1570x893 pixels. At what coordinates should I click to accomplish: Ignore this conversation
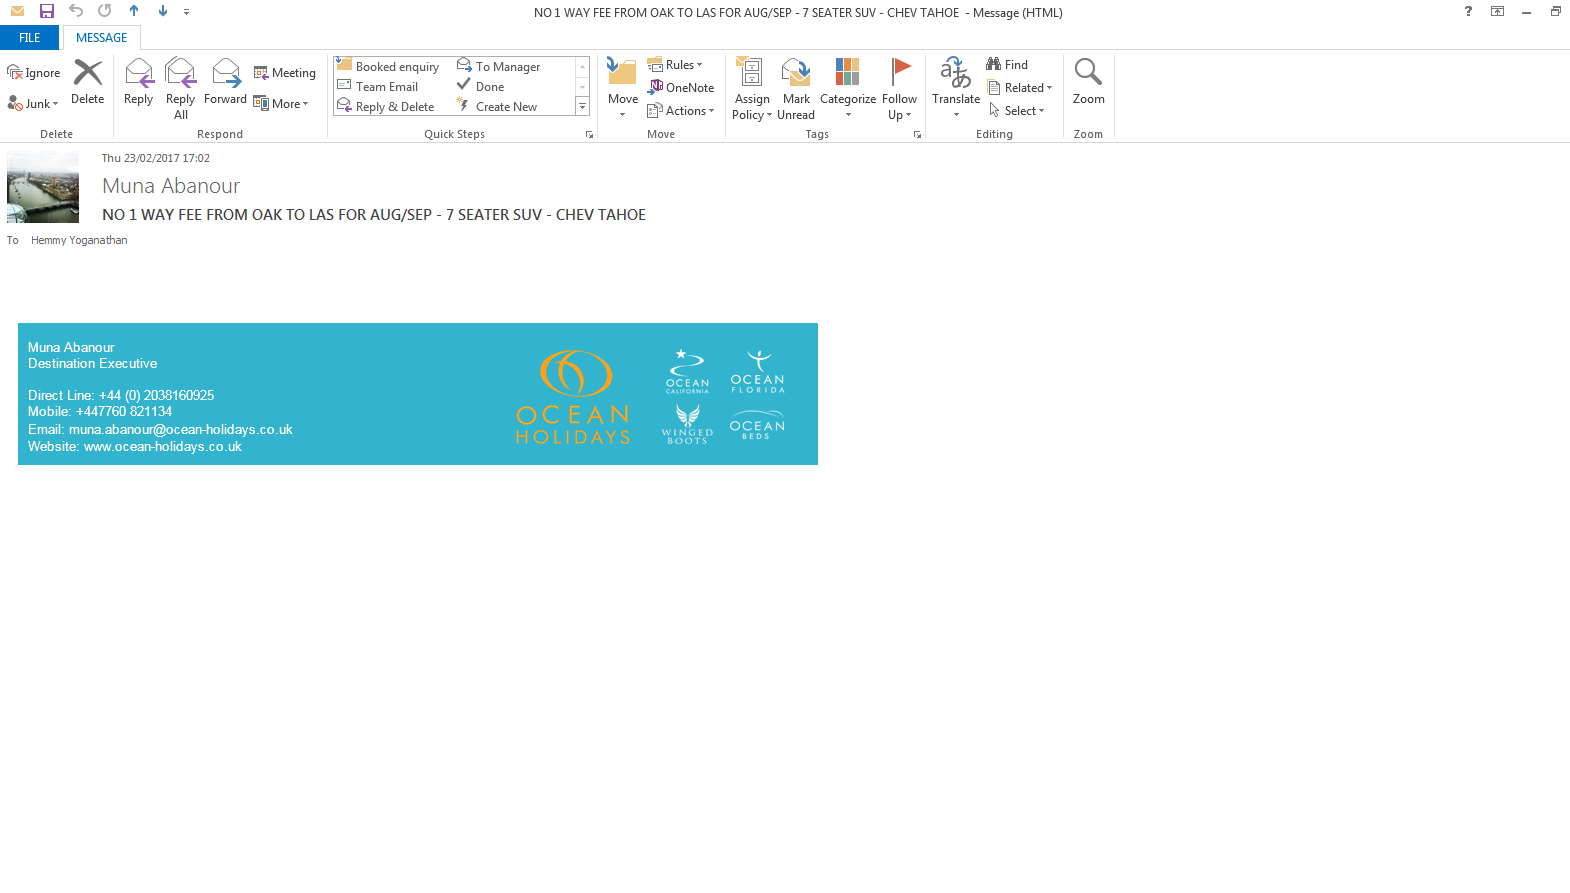click(x=34, y=73)
